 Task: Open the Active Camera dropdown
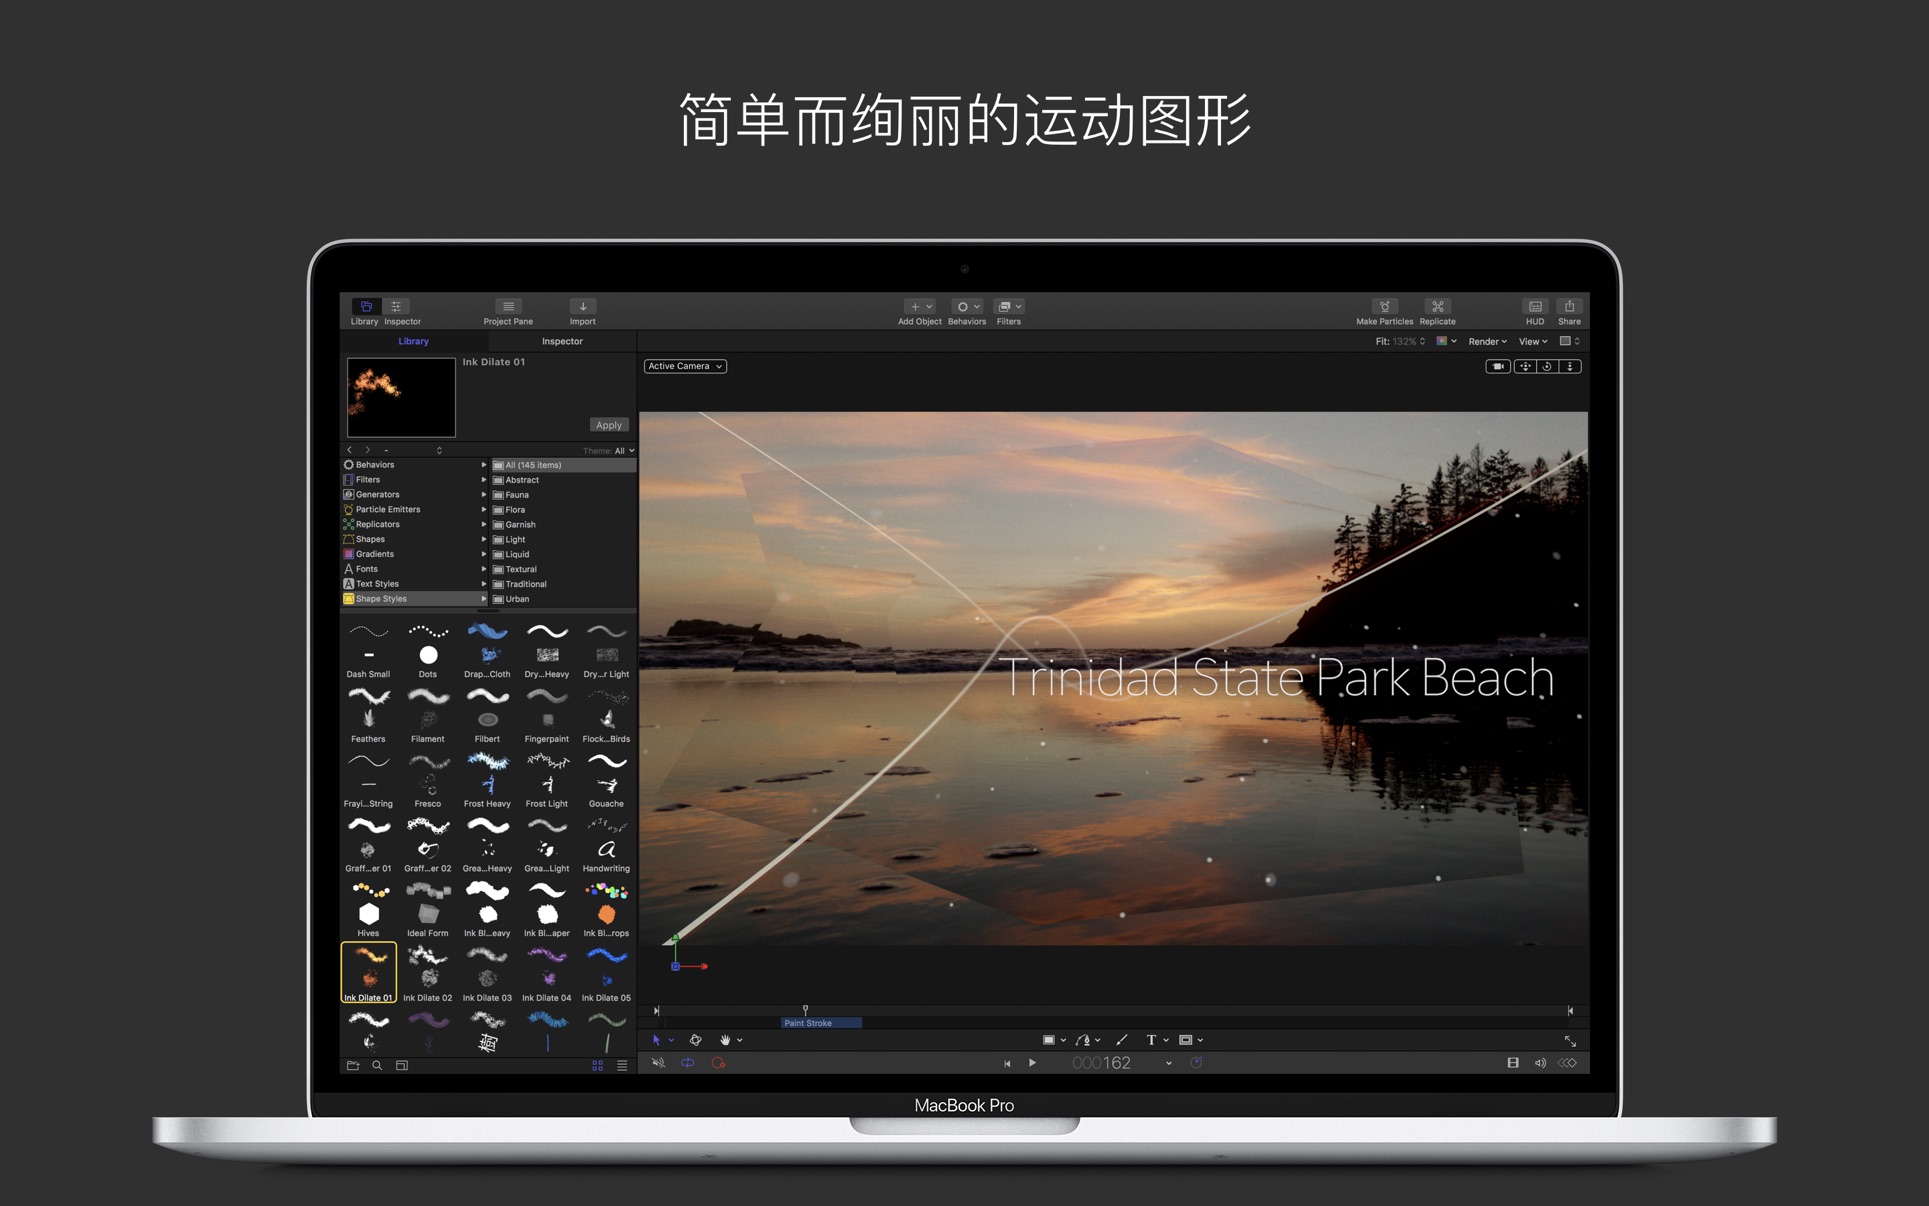click(683, 365)
